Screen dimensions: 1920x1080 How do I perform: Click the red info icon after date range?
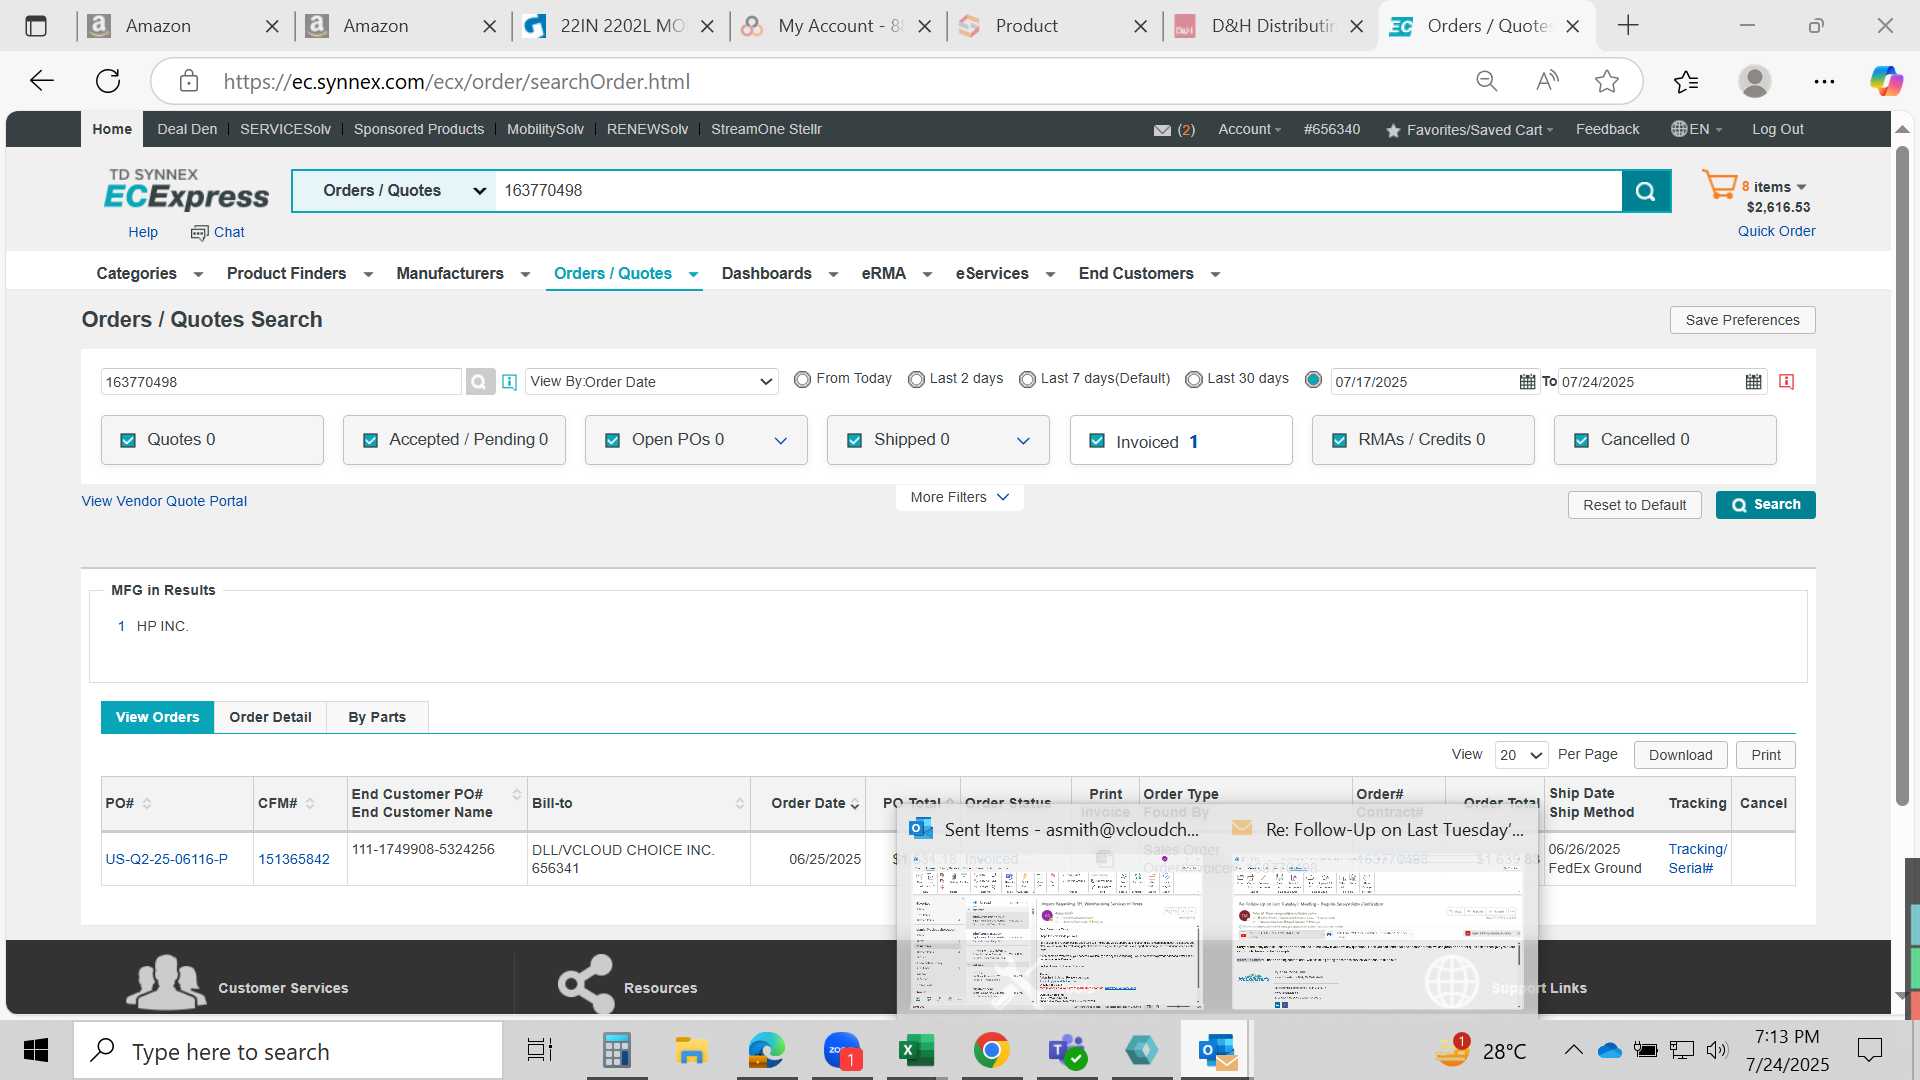click(x=1787, y=382)
